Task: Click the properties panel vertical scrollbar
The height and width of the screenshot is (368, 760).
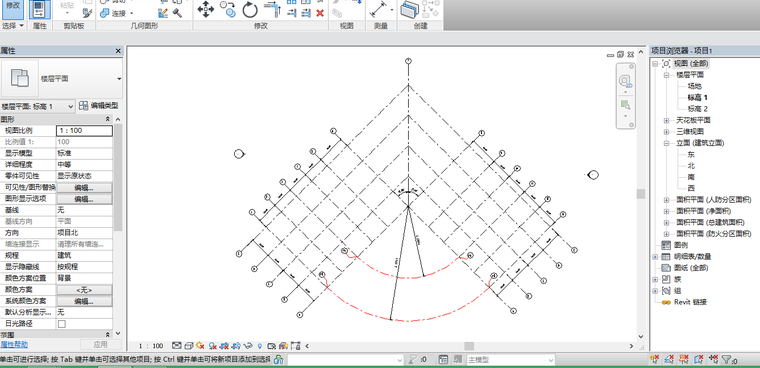Action: point(118,177)
